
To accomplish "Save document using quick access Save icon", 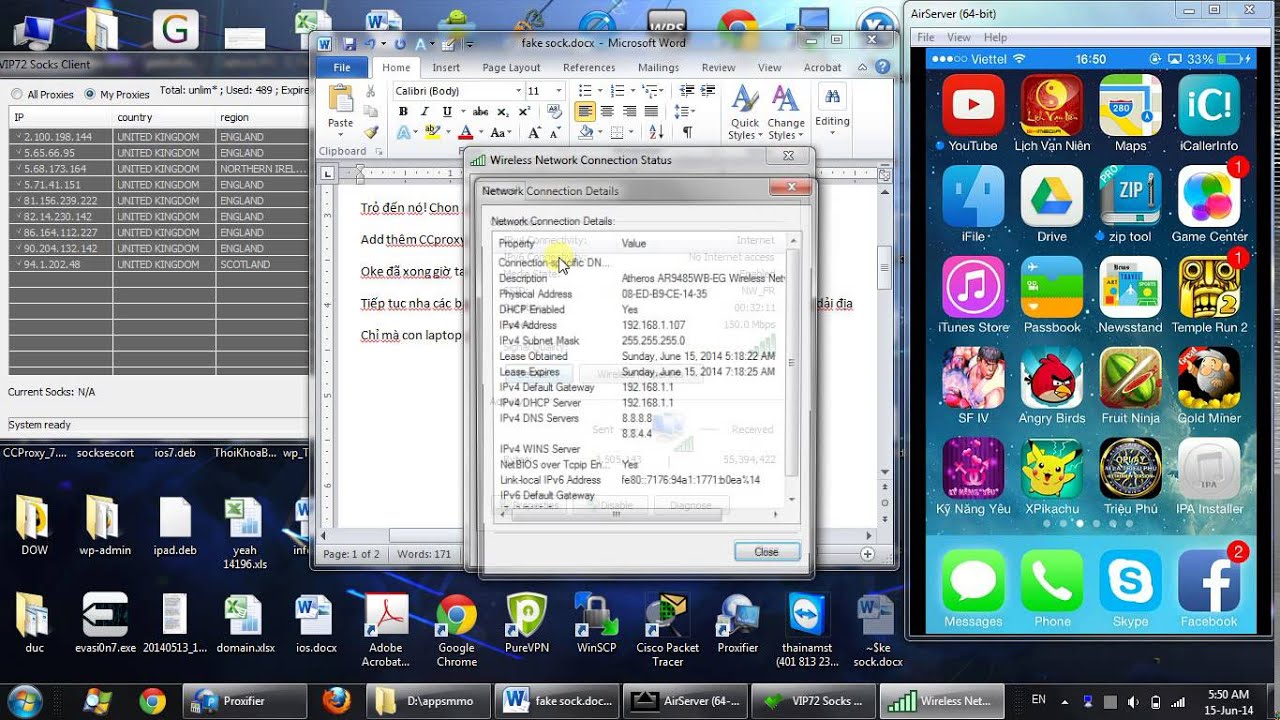I will pos(349,44).
